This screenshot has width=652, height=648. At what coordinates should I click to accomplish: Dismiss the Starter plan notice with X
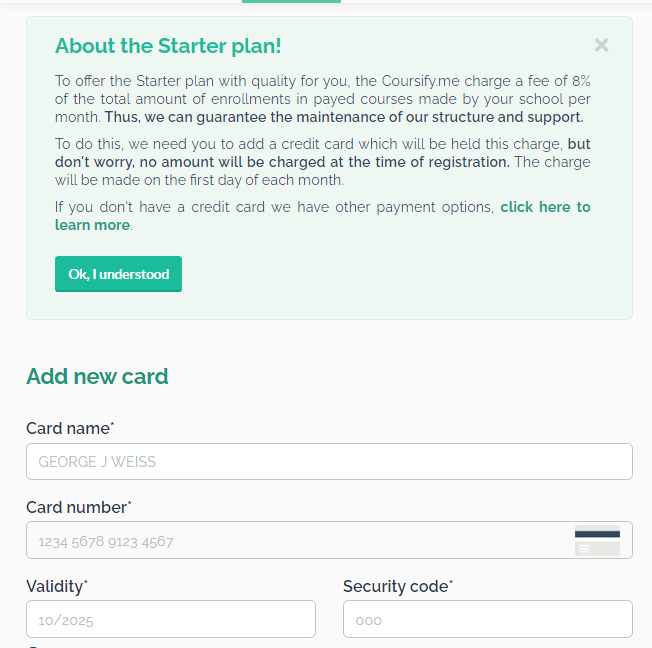tap(601, 45)
